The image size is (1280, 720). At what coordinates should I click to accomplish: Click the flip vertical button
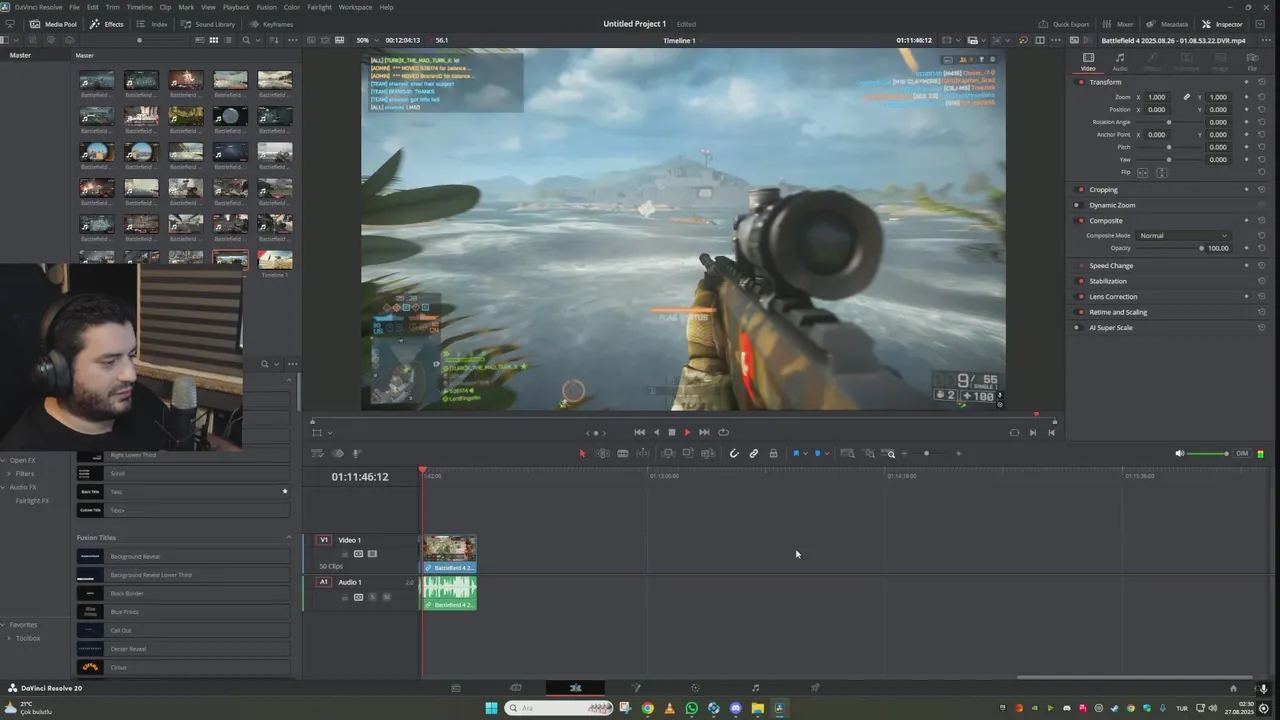pyautogui.click(x=1161, y=173)
